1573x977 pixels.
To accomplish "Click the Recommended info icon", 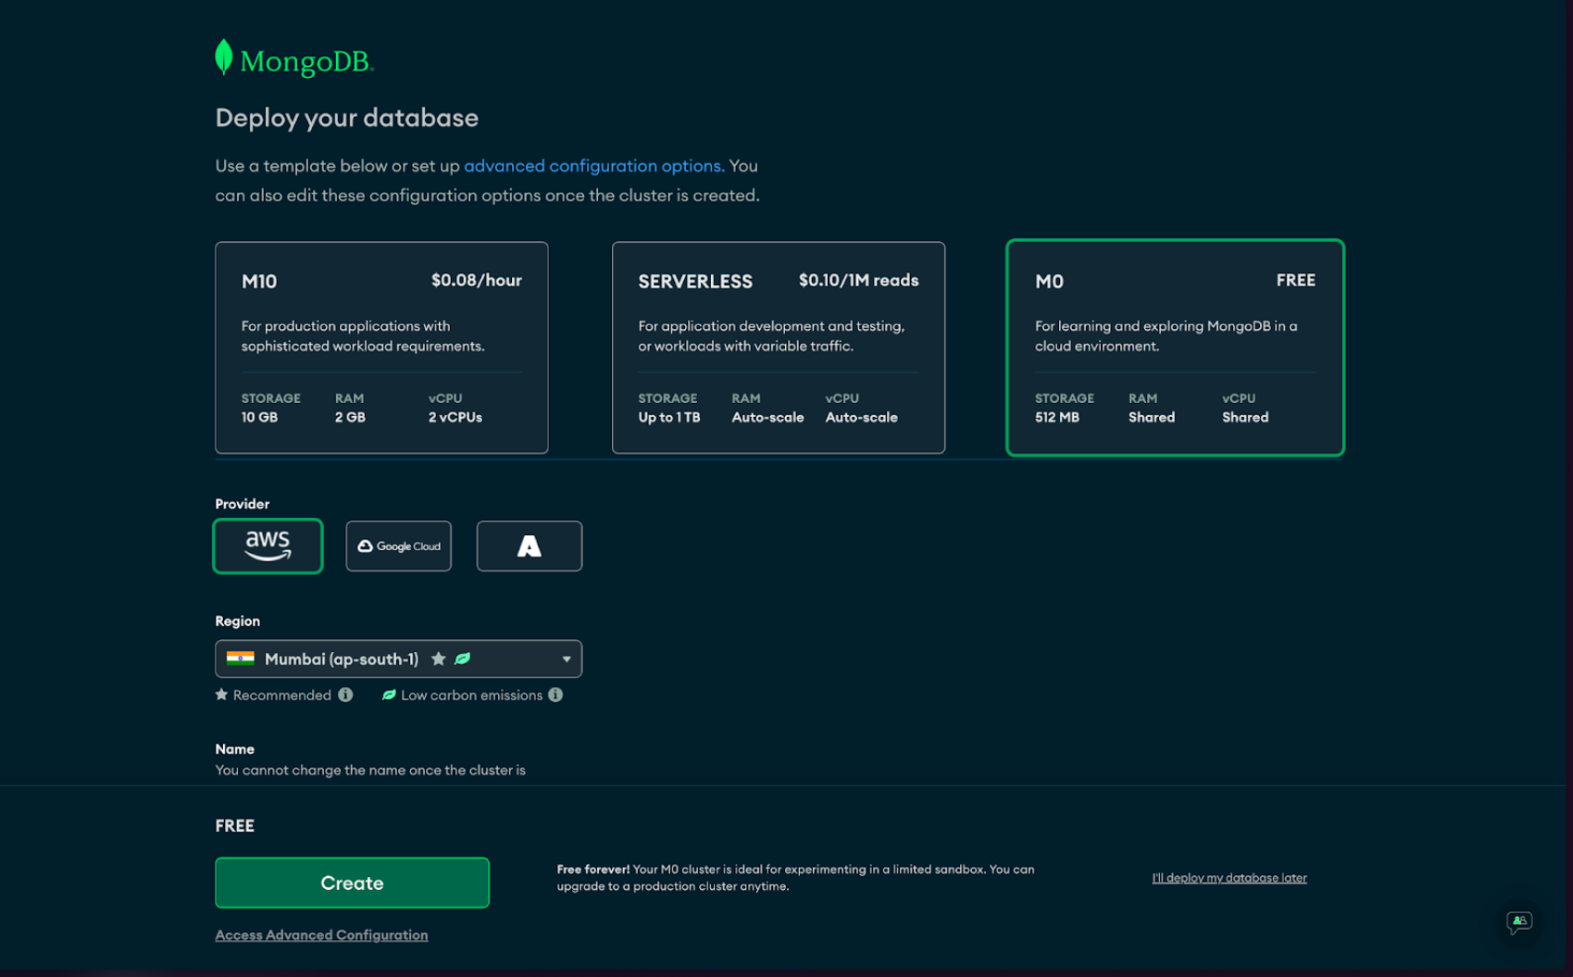I will (x=345, y=695).
